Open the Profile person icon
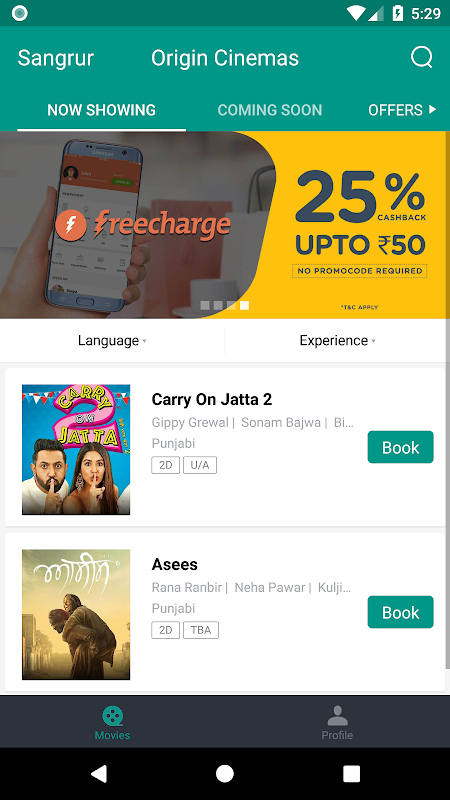 pos(337,716)
